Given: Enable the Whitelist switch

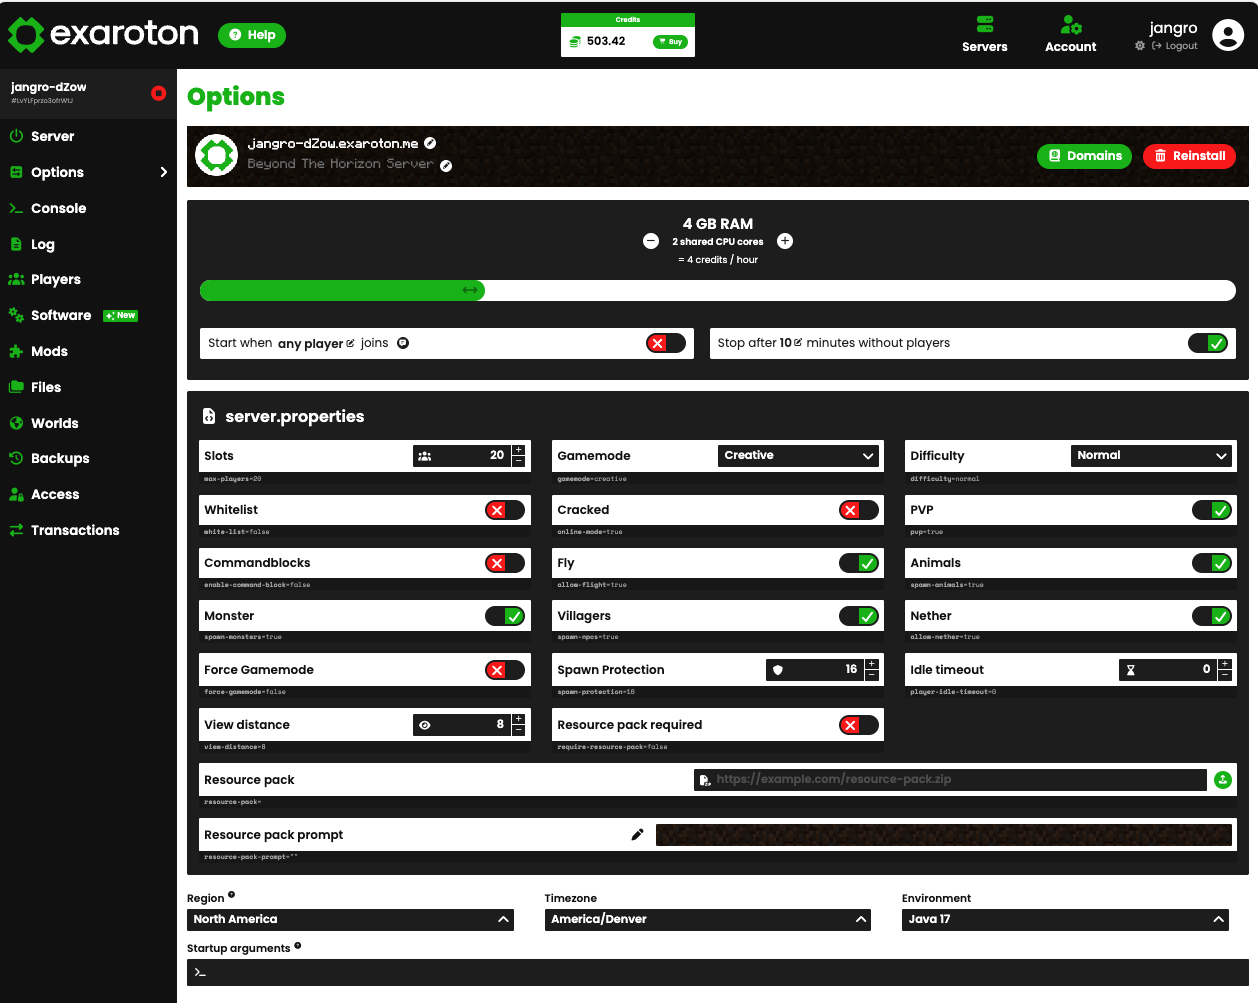Looking at the screenshot, I should pyautogui.click(x=505, y=510).
